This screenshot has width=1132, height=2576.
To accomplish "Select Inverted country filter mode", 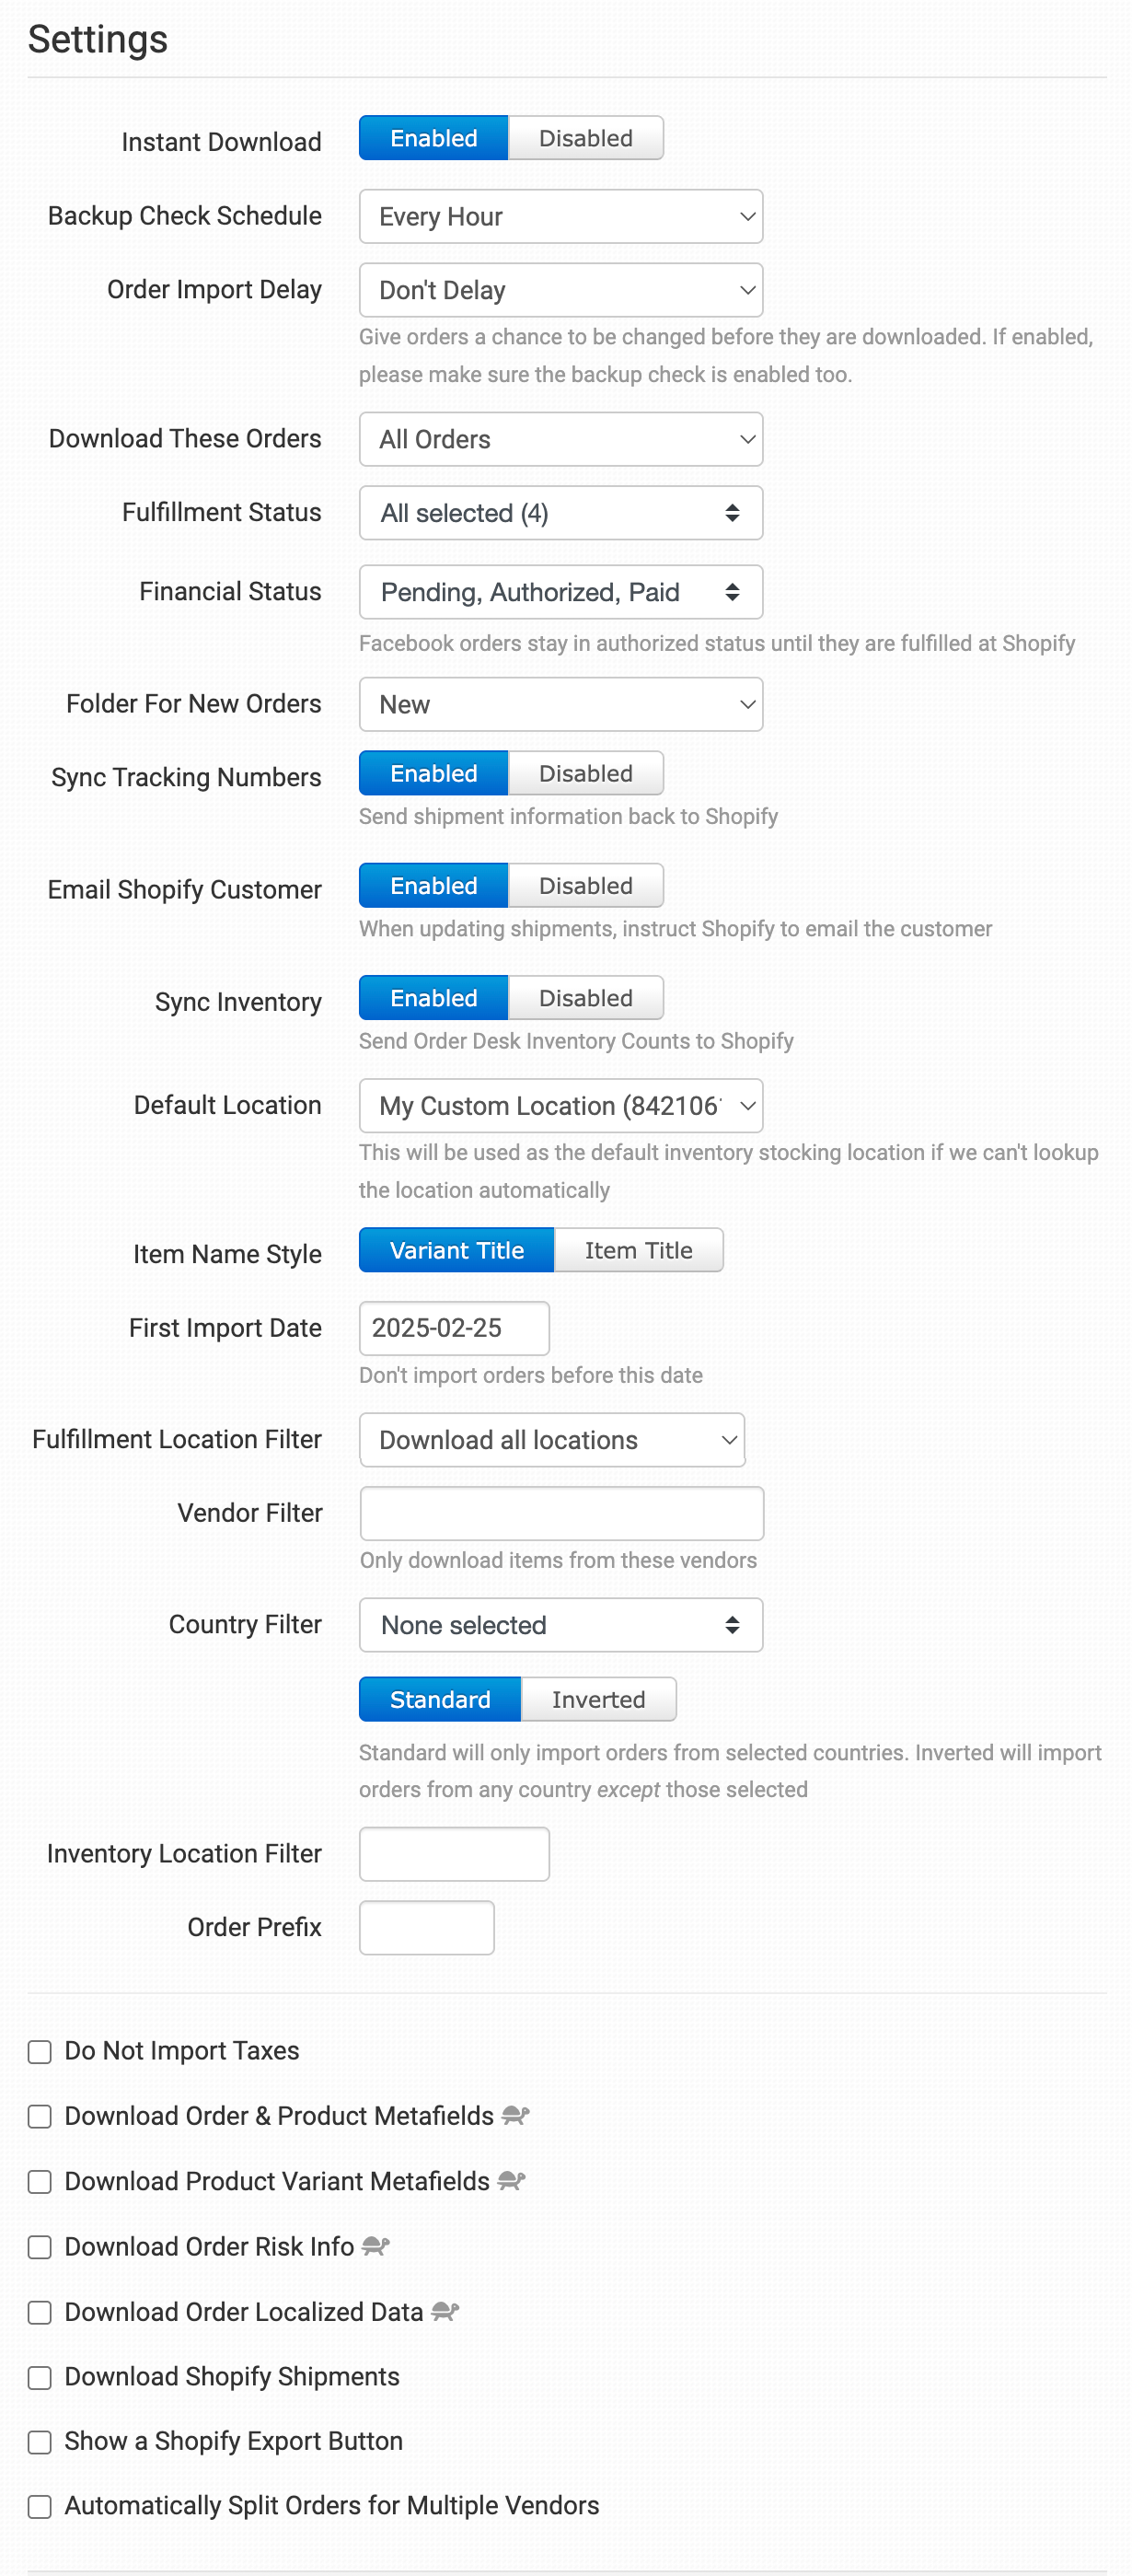I will coord(598,1699).
